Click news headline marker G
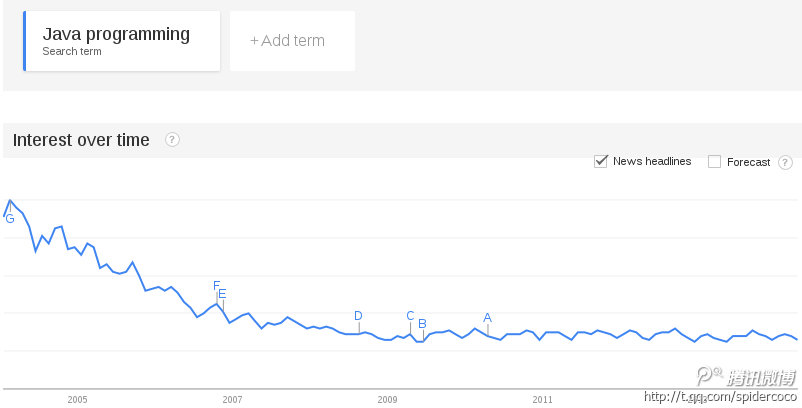This screenshot has height=408, width=802. 10,219
